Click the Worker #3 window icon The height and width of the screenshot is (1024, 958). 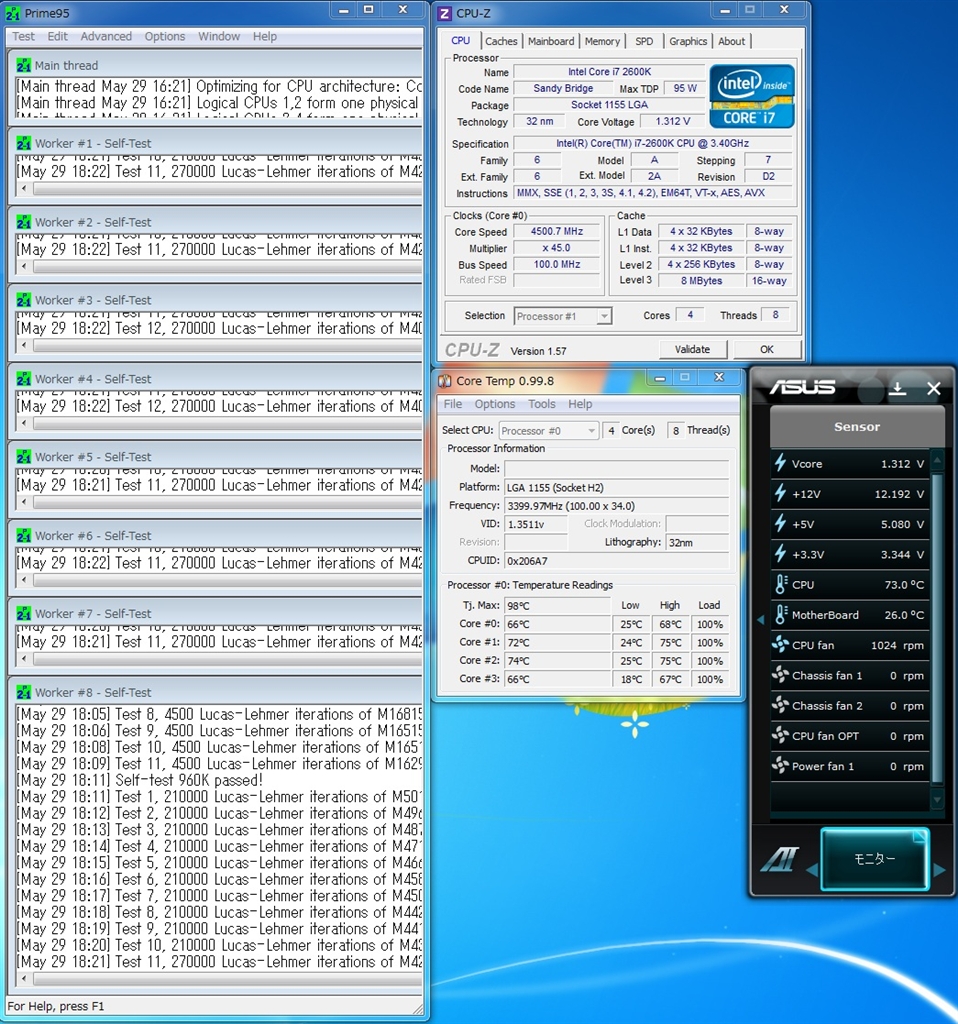24,300
